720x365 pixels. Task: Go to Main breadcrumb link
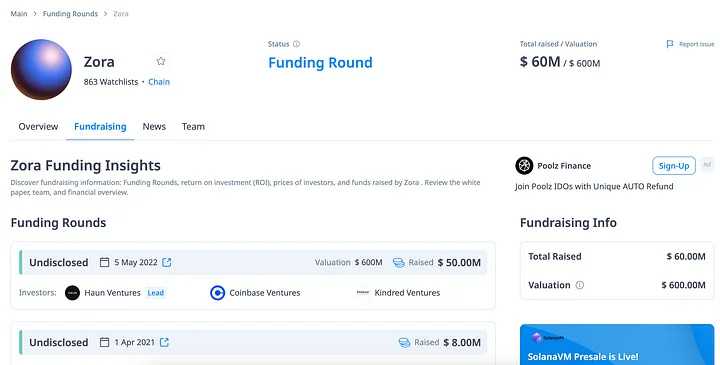coord(19,14)
